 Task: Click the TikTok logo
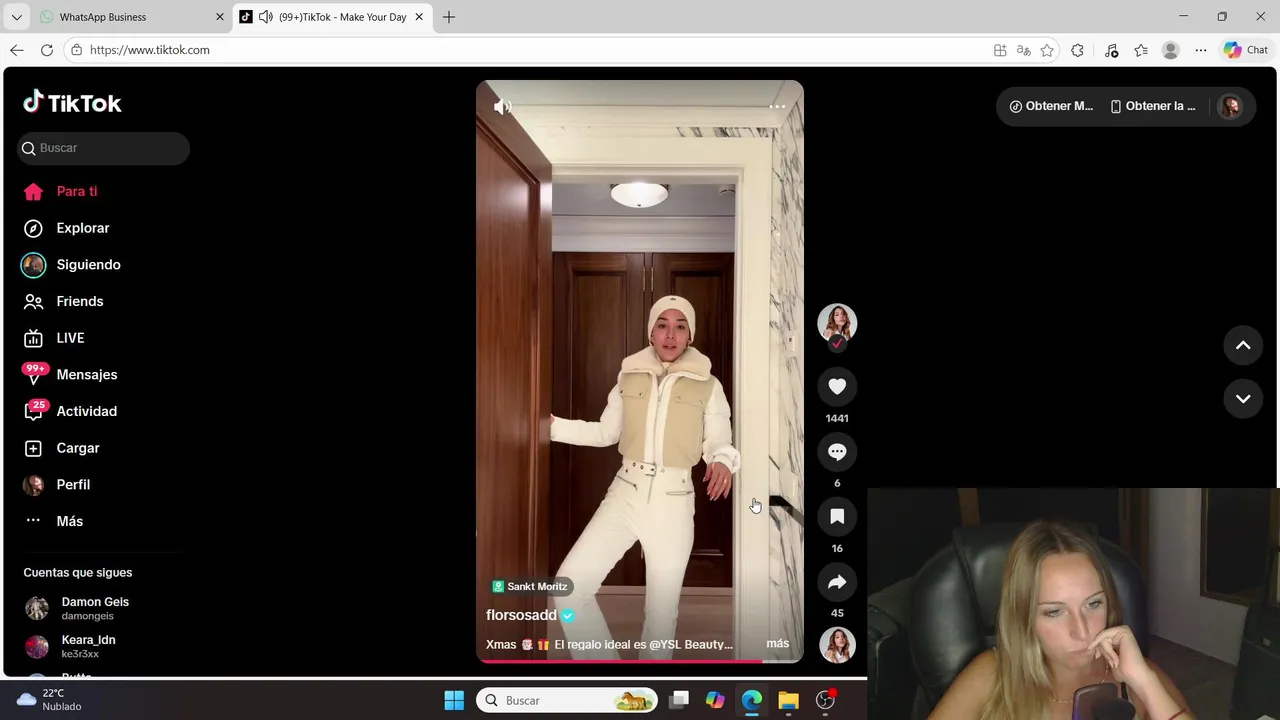tap(72, 102)
